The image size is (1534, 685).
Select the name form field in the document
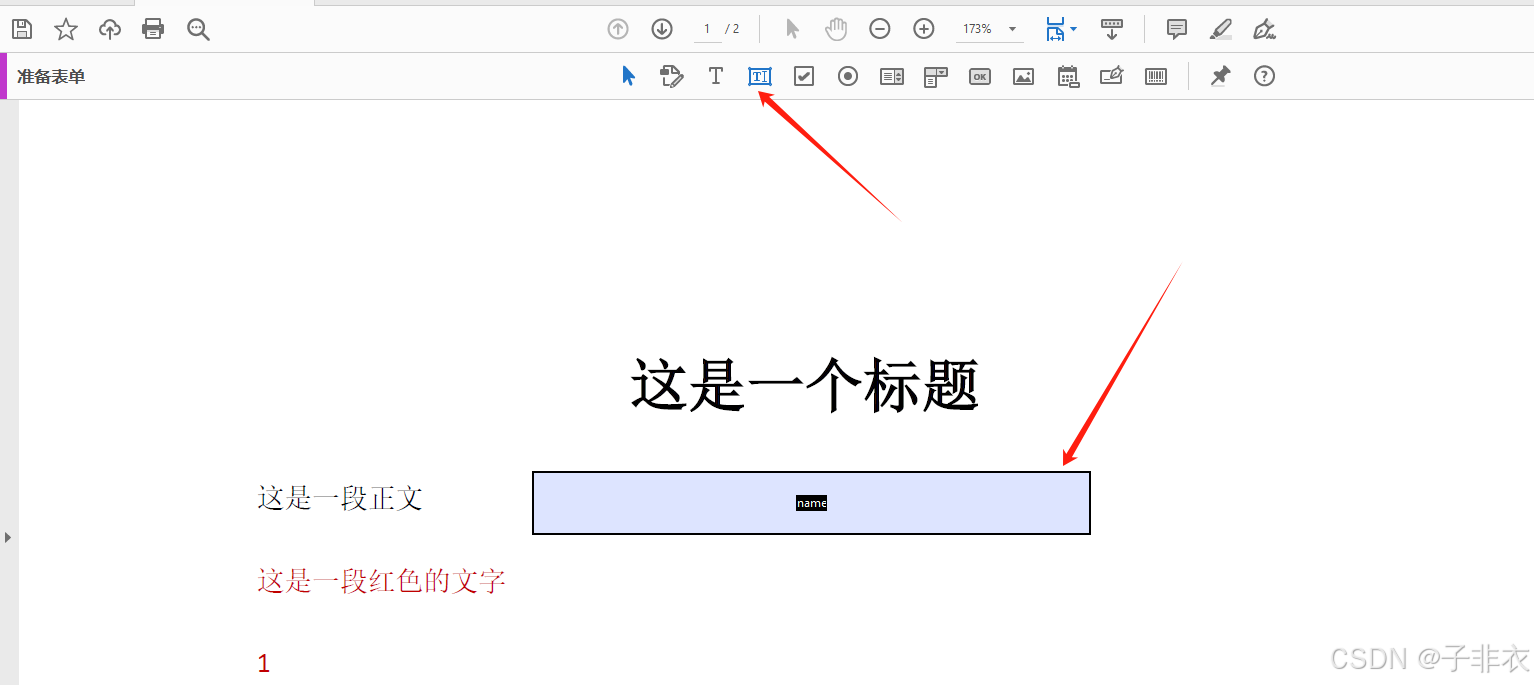(x=811, y=503)
